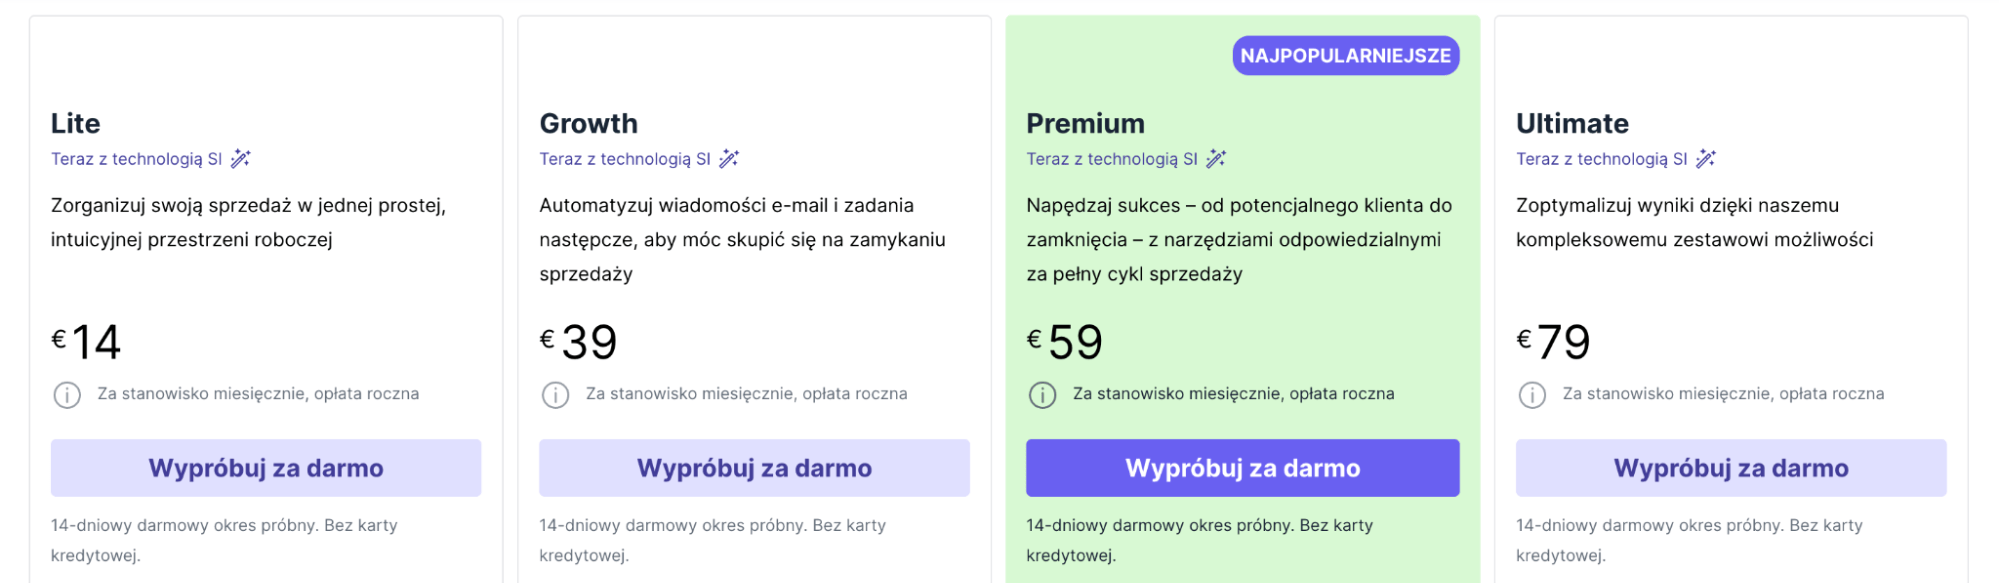
Task: Select 'Teraz z technologią SI' under Growth
Action: [x=626, y=158]
